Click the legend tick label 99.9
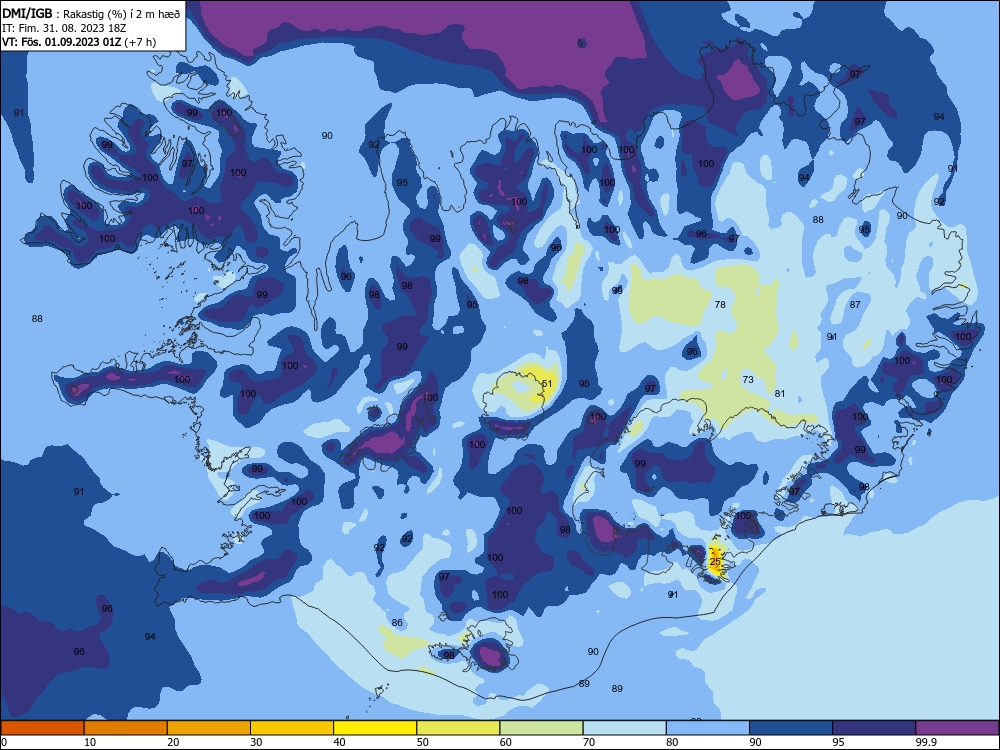This screenshot has height=750, width=1000. pos(926,742)
